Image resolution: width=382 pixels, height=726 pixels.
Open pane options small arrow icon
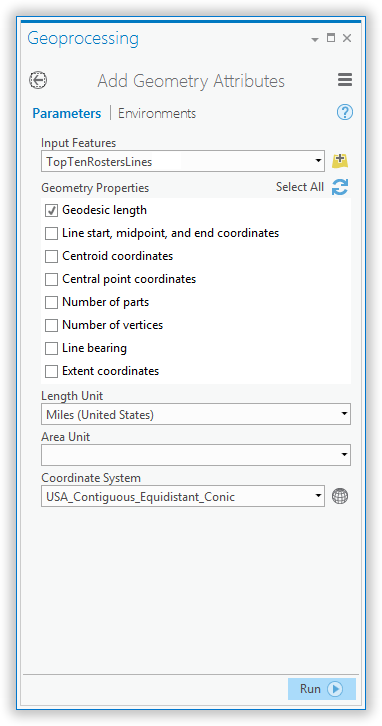315,39
